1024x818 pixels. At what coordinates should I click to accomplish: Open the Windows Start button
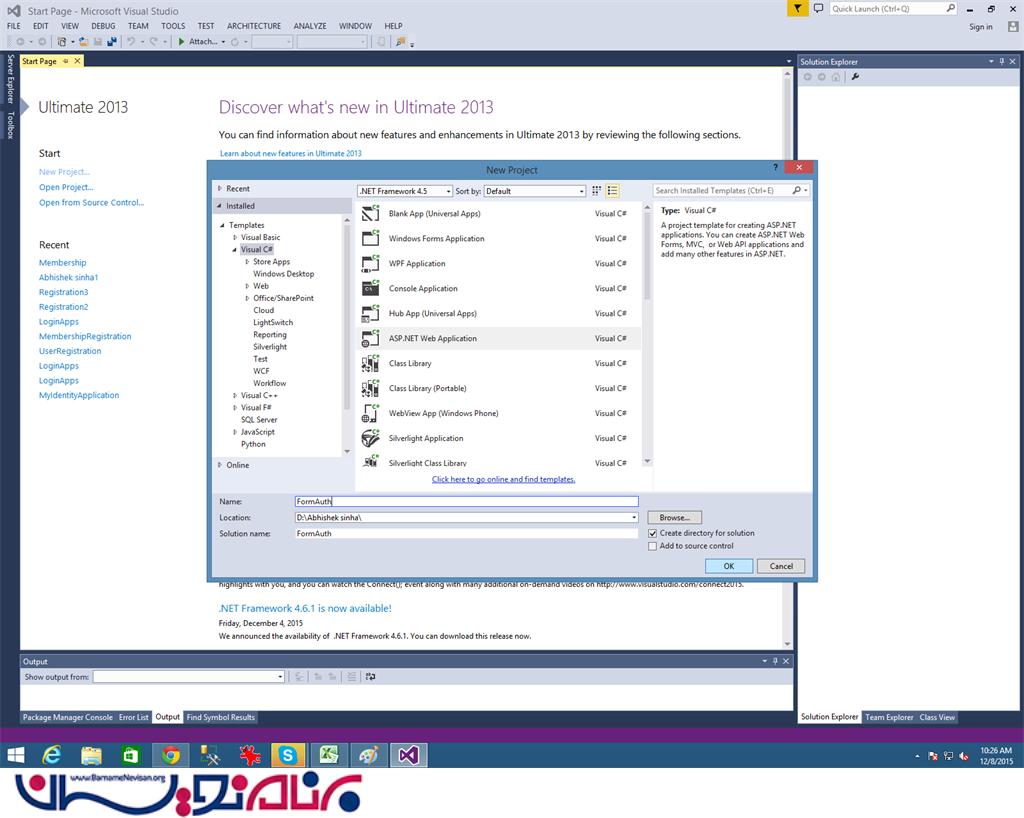tap(16, 755)
